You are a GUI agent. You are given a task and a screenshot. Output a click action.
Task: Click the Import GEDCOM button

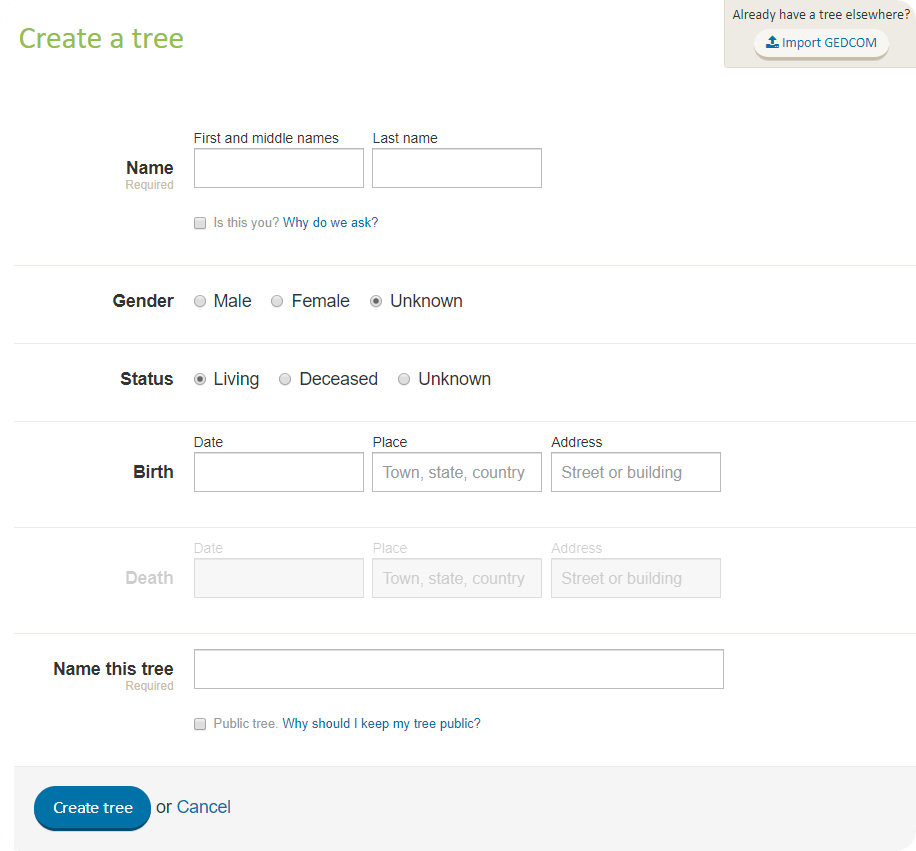click(821, 43)
